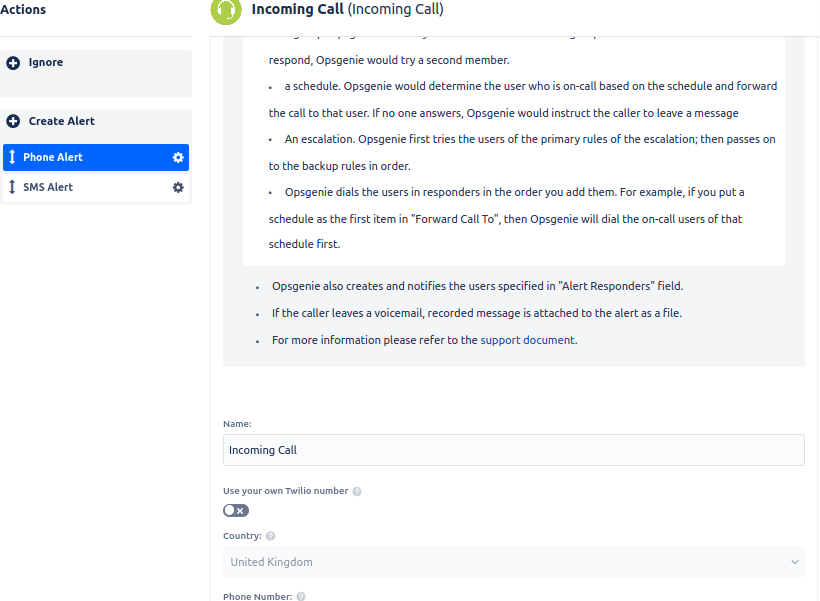Click the Actions panel heading
820x601 pixels.
click(x=23, y=9)
